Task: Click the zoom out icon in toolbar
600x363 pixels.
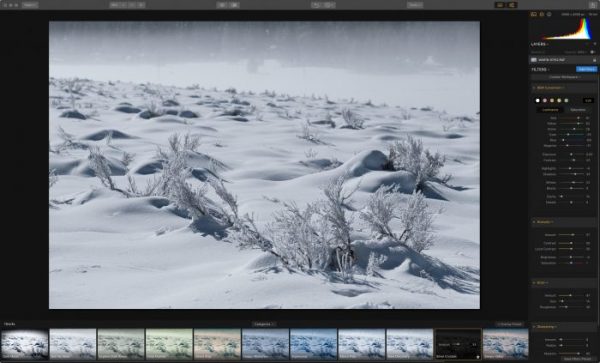Action: (x=132, y=5)
